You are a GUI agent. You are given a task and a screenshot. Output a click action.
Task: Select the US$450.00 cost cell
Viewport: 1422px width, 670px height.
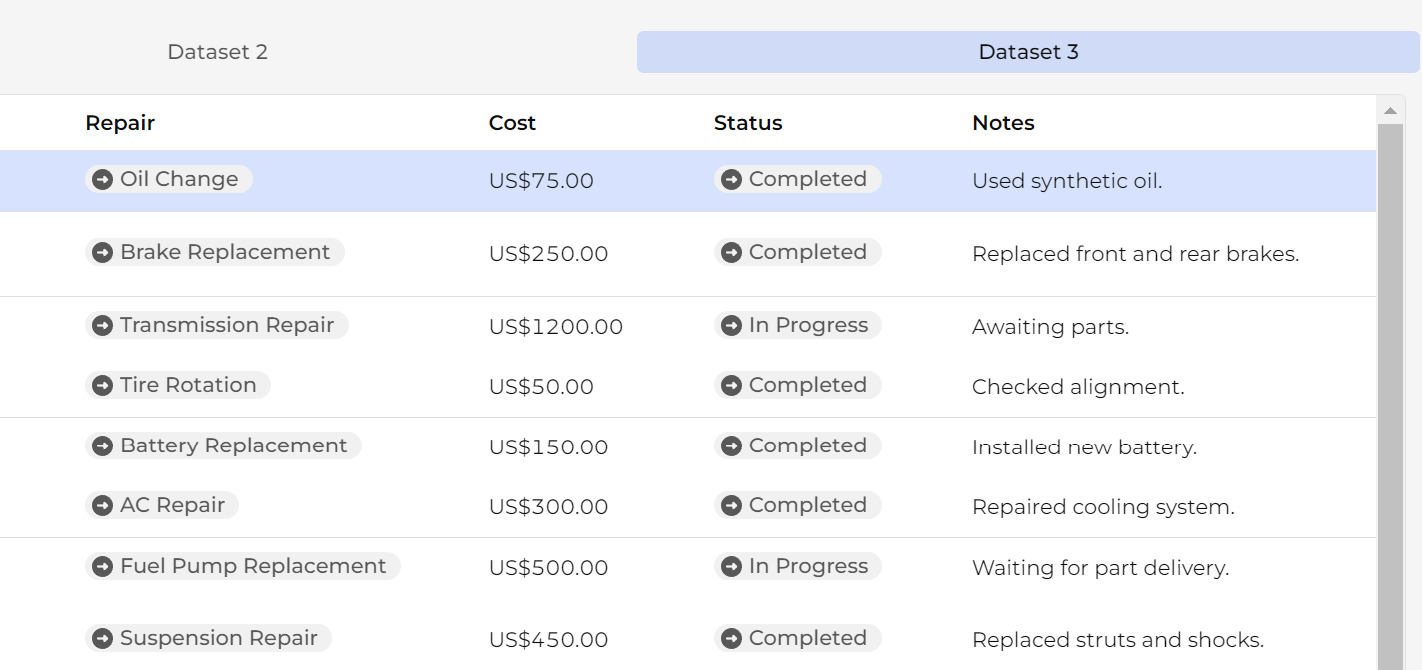548,640
